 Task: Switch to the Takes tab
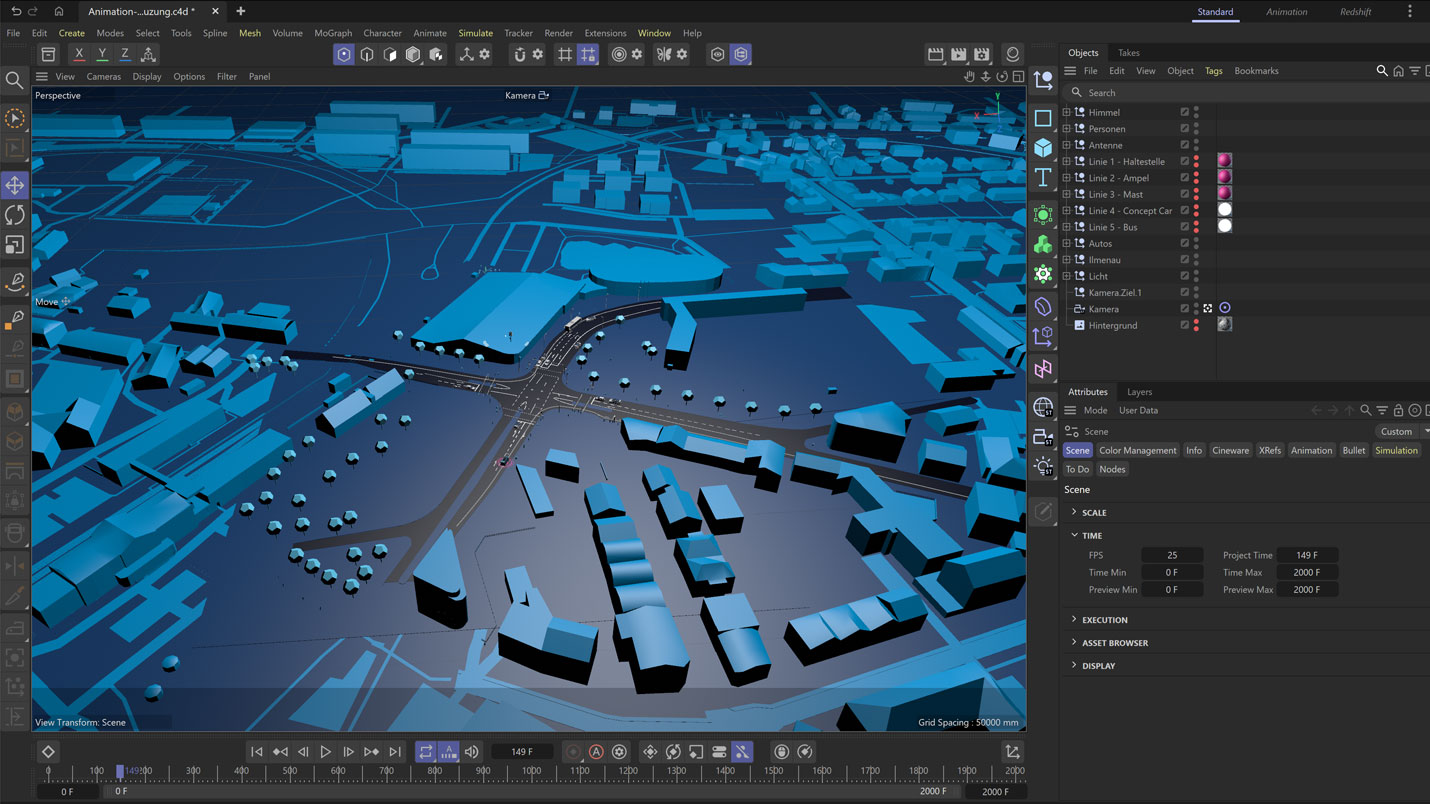coord(1129,53)
